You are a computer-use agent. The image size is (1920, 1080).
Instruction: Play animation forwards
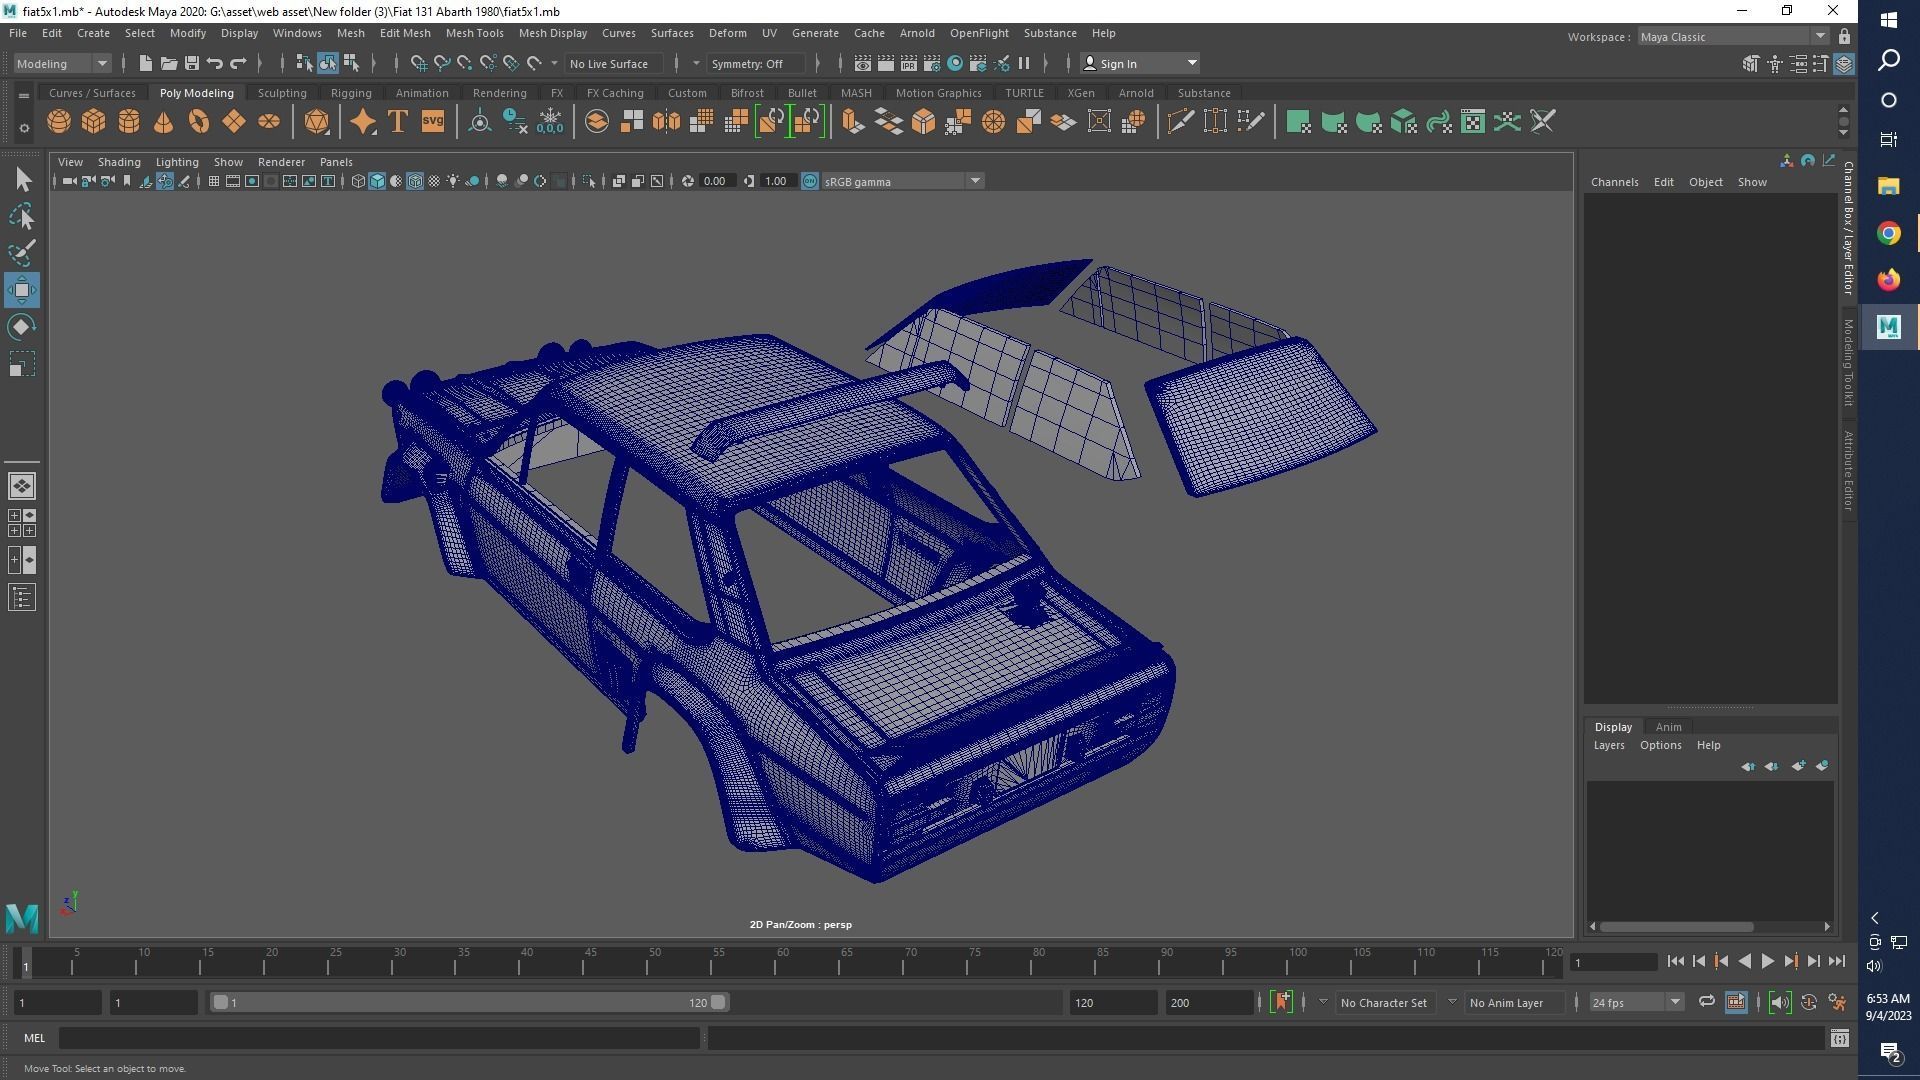point(1767,962)
